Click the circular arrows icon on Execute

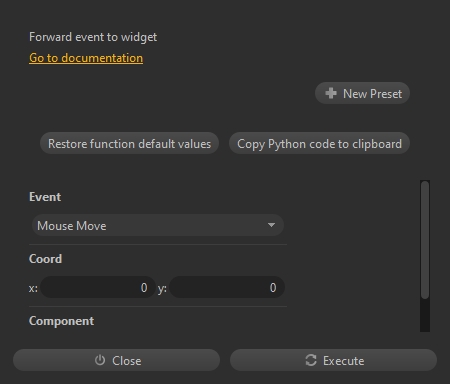311,360
